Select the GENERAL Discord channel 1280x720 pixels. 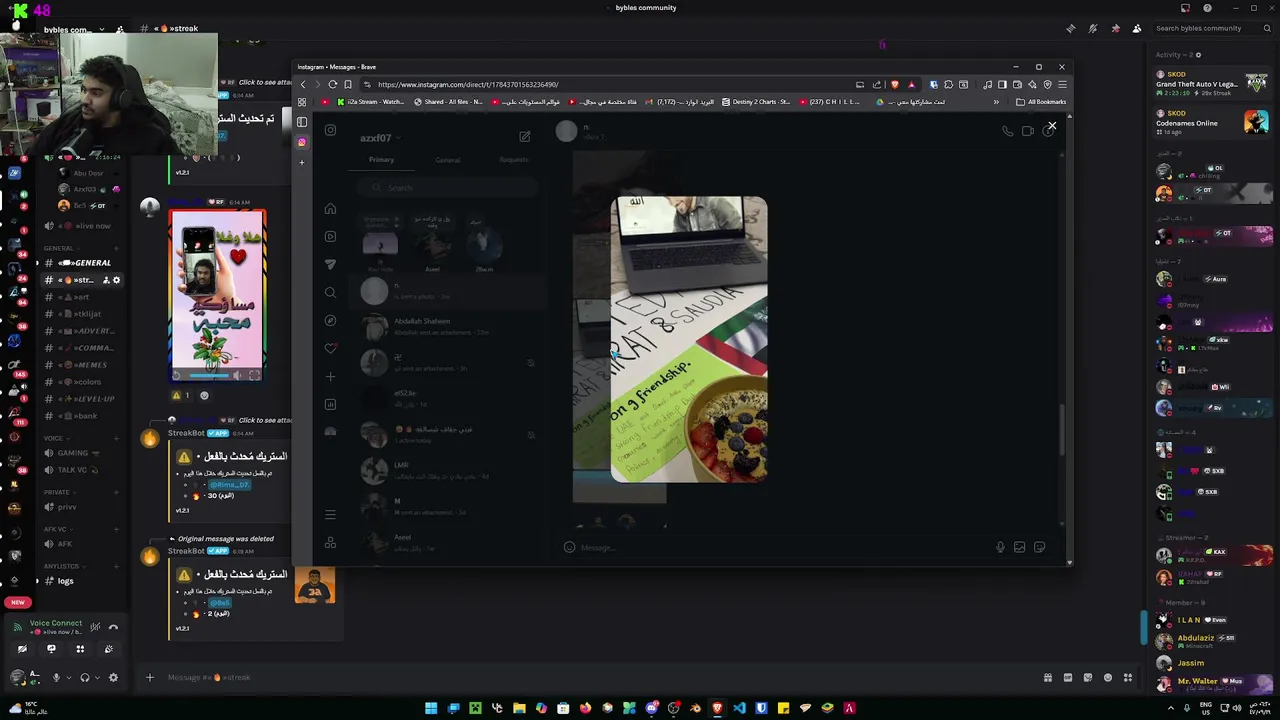tap(80, 263)
